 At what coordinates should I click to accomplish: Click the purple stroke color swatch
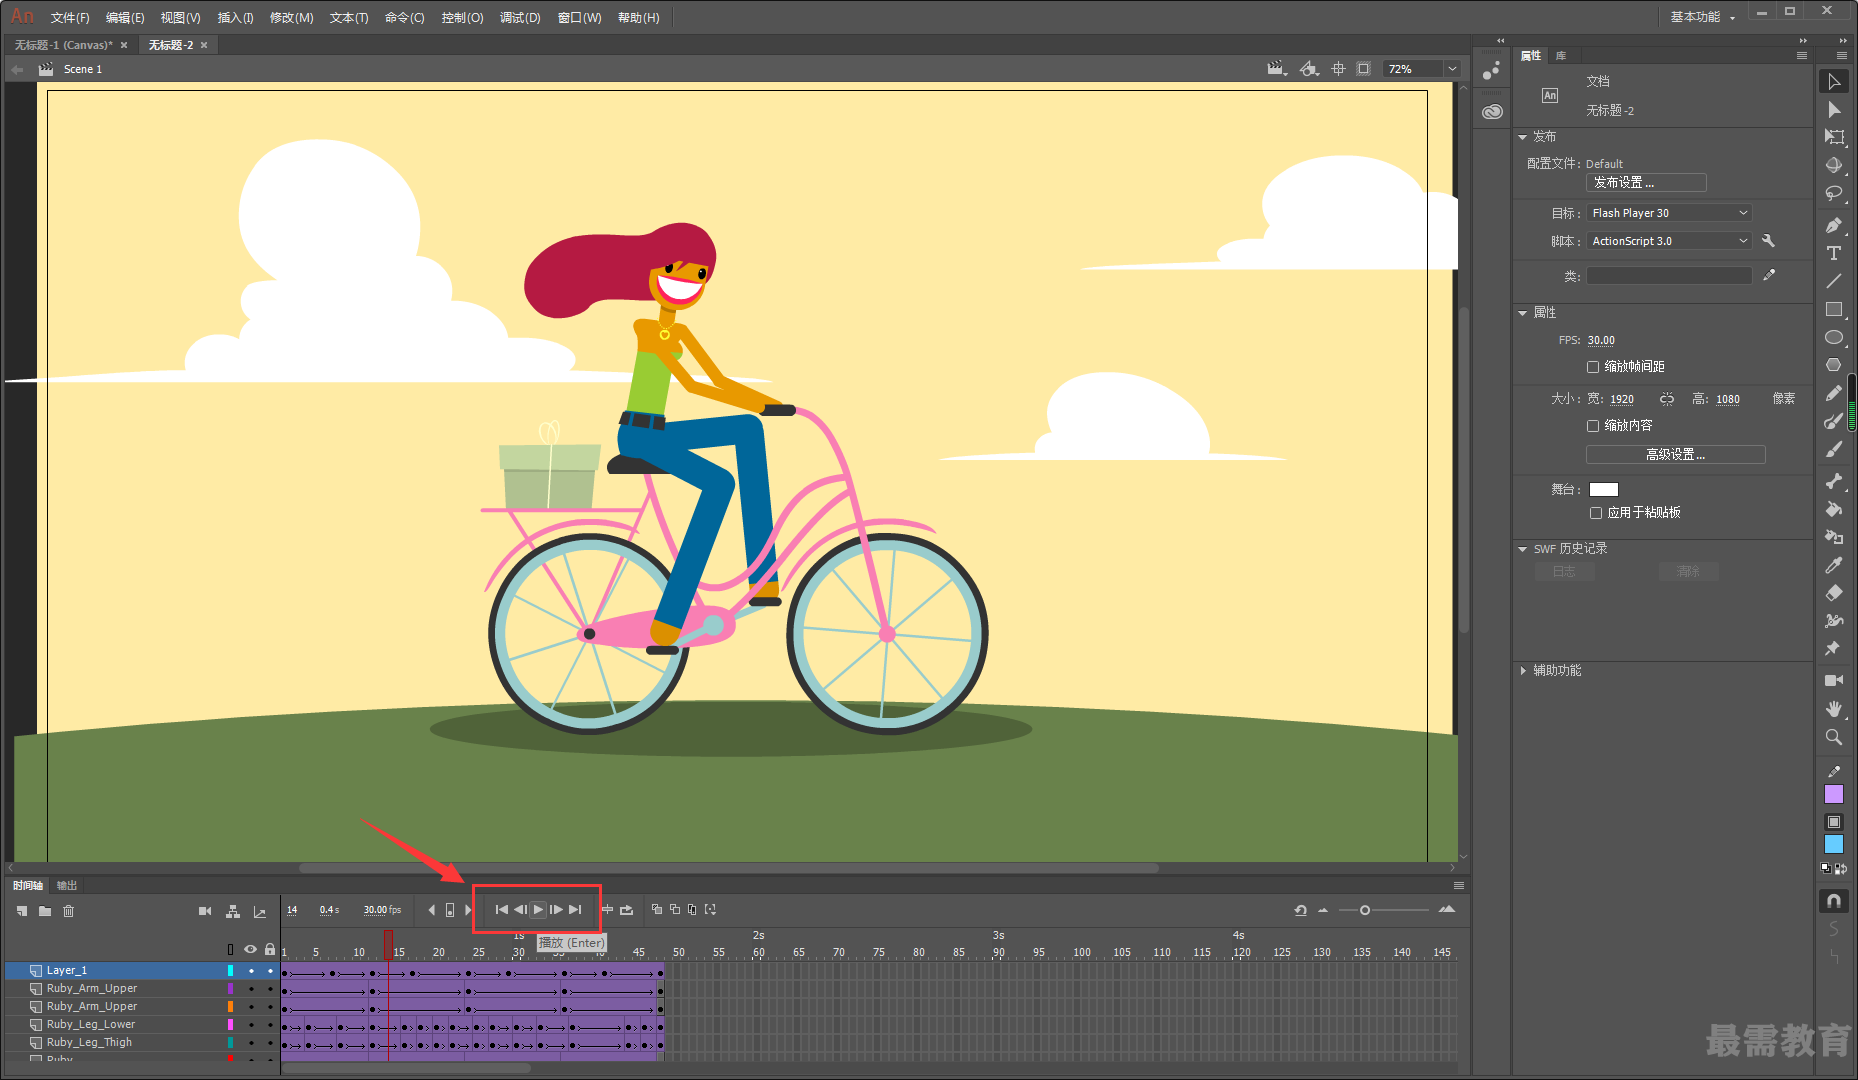[x=1834, y=795]
